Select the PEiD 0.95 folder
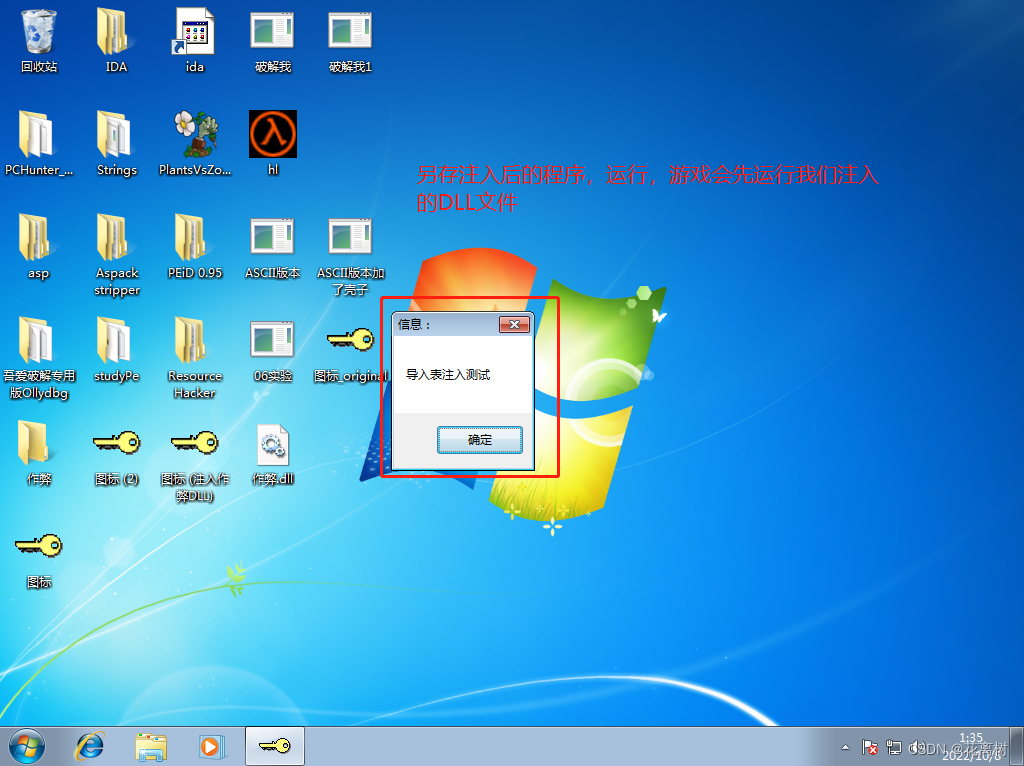The height and width of the screenshot is (766, 1024). (193, 238)
